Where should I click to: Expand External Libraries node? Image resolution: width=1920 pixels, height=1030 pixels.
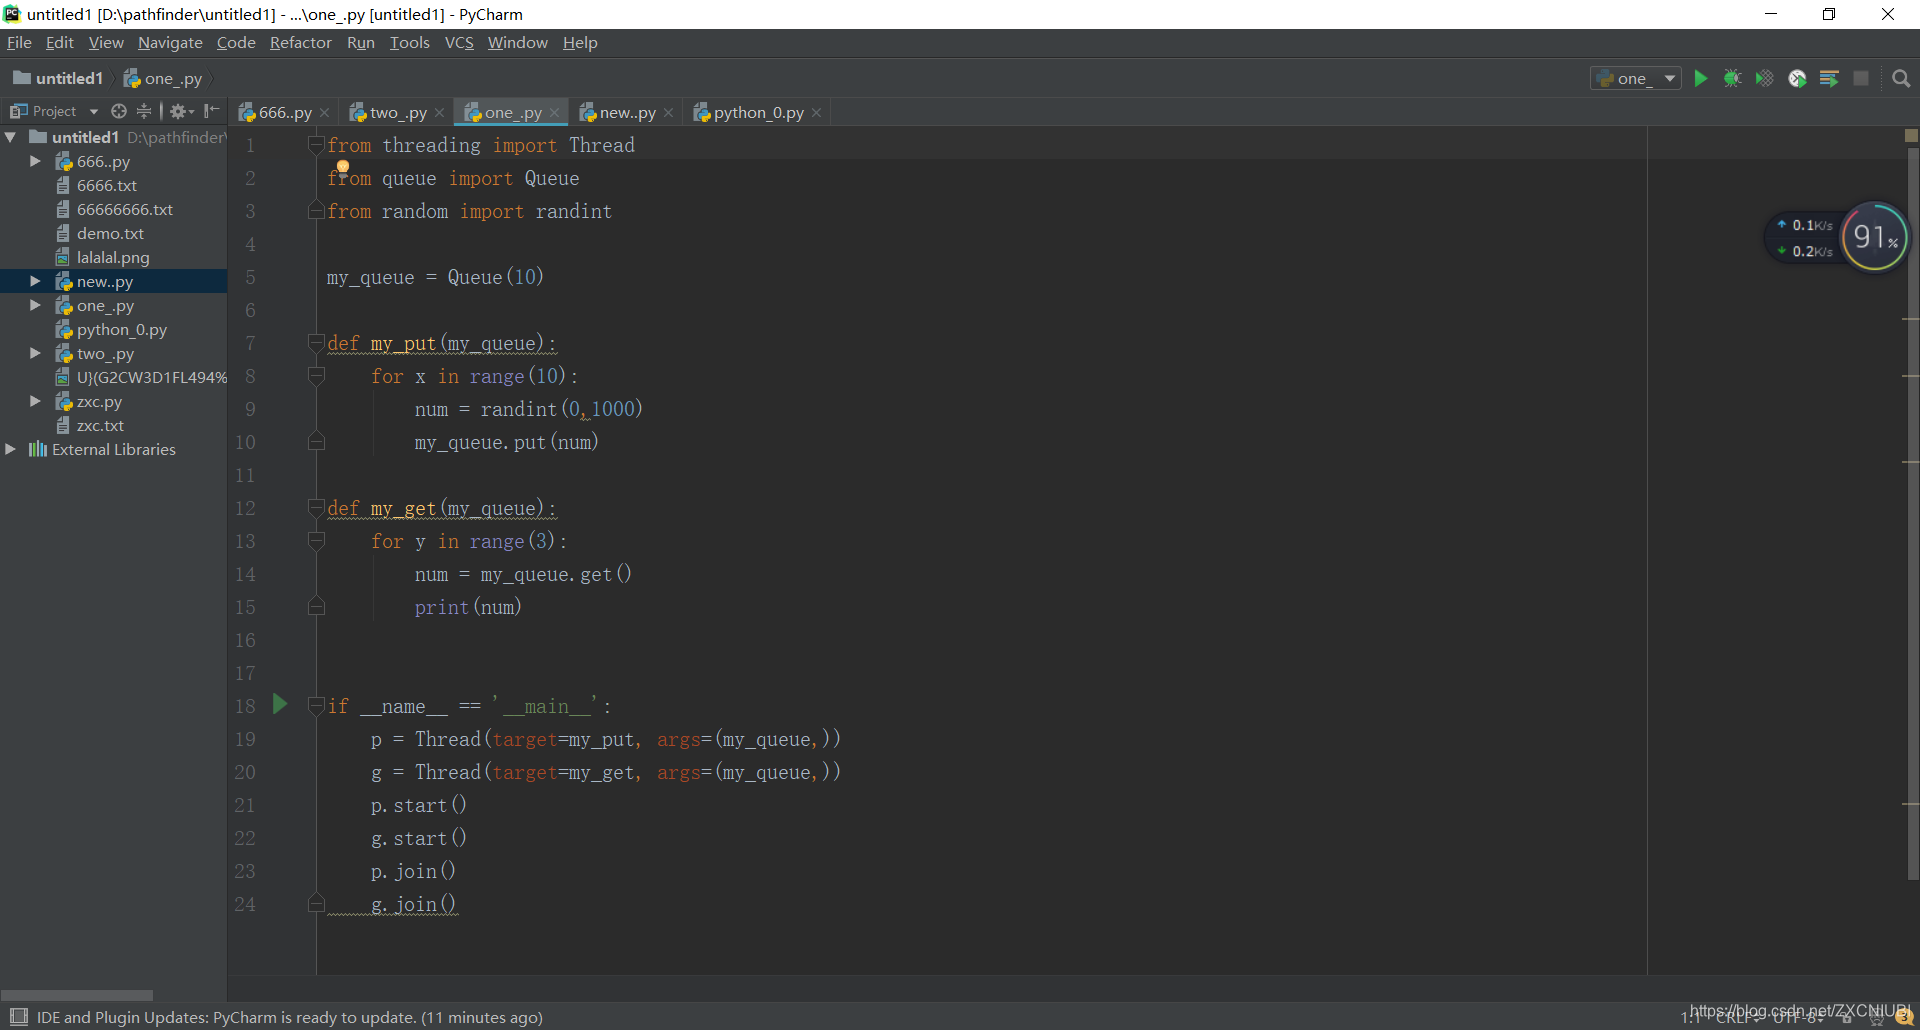pyautogui.click(x=10, y=449)
